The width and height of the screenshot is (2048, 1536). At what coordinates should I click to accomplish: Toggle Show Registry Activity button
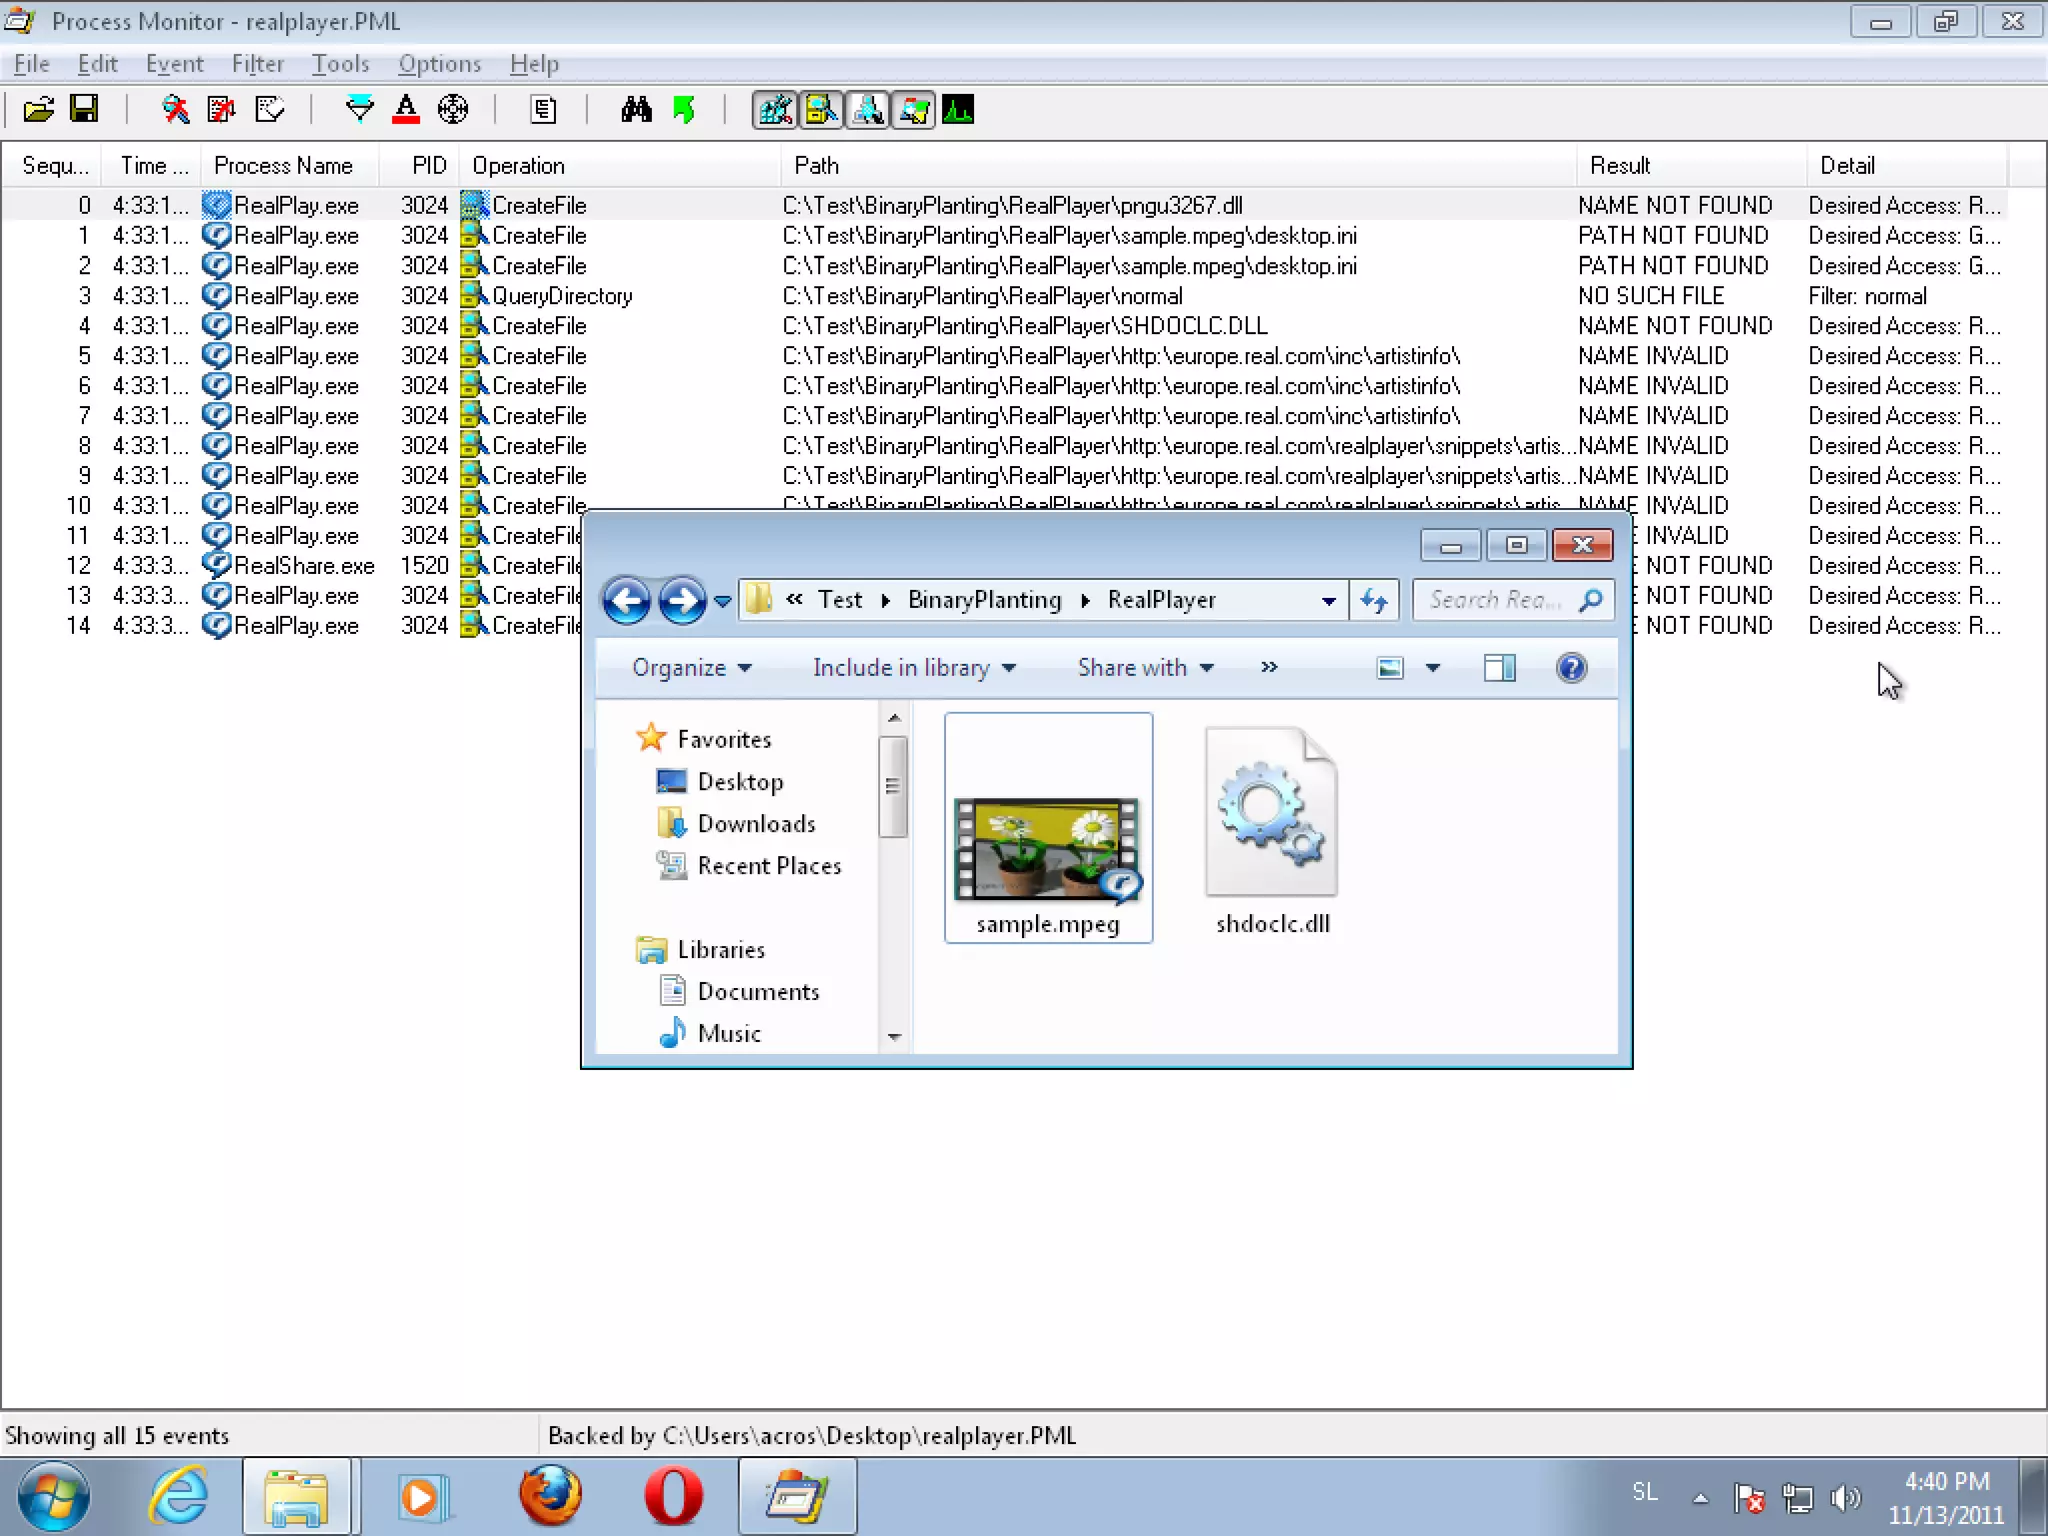[775, 109]
